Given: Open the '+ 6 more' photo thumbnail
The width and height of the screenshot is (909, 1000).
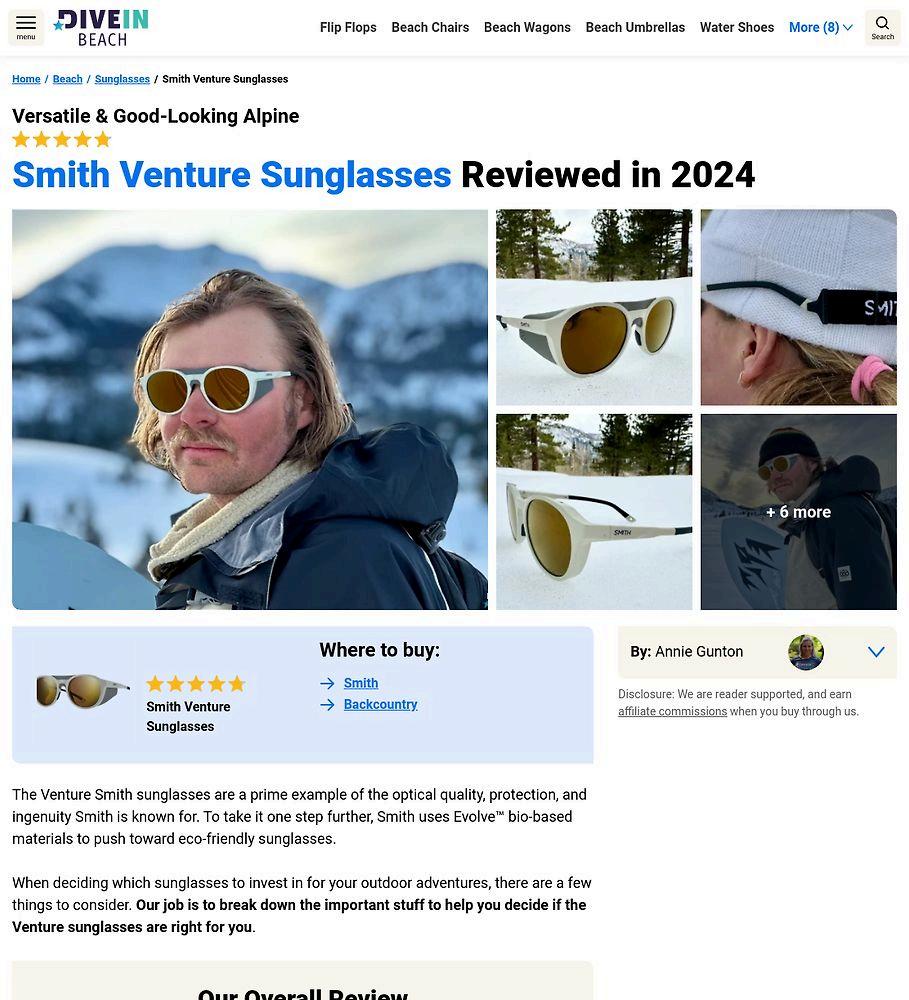Looking at the screenshot, I should [799, 512].
